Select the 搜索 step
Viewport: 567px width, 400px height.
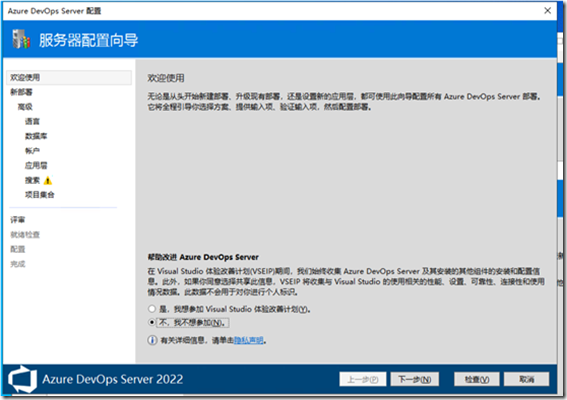click(32, 180)
